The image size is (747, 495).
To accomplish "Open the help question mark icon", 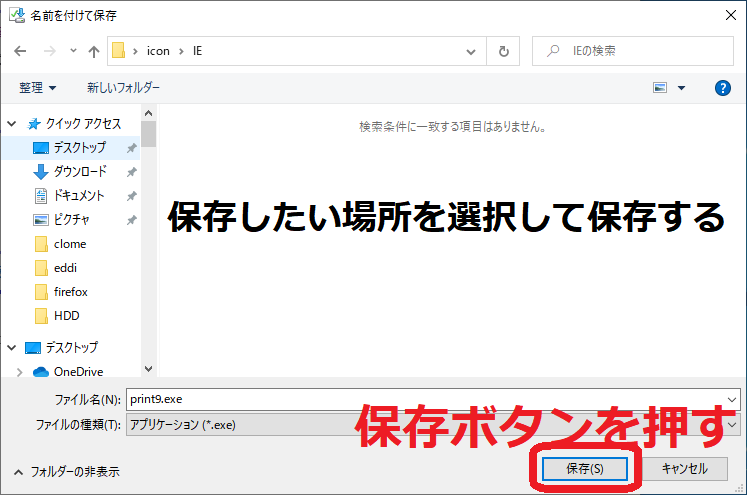I will point(723,88).
